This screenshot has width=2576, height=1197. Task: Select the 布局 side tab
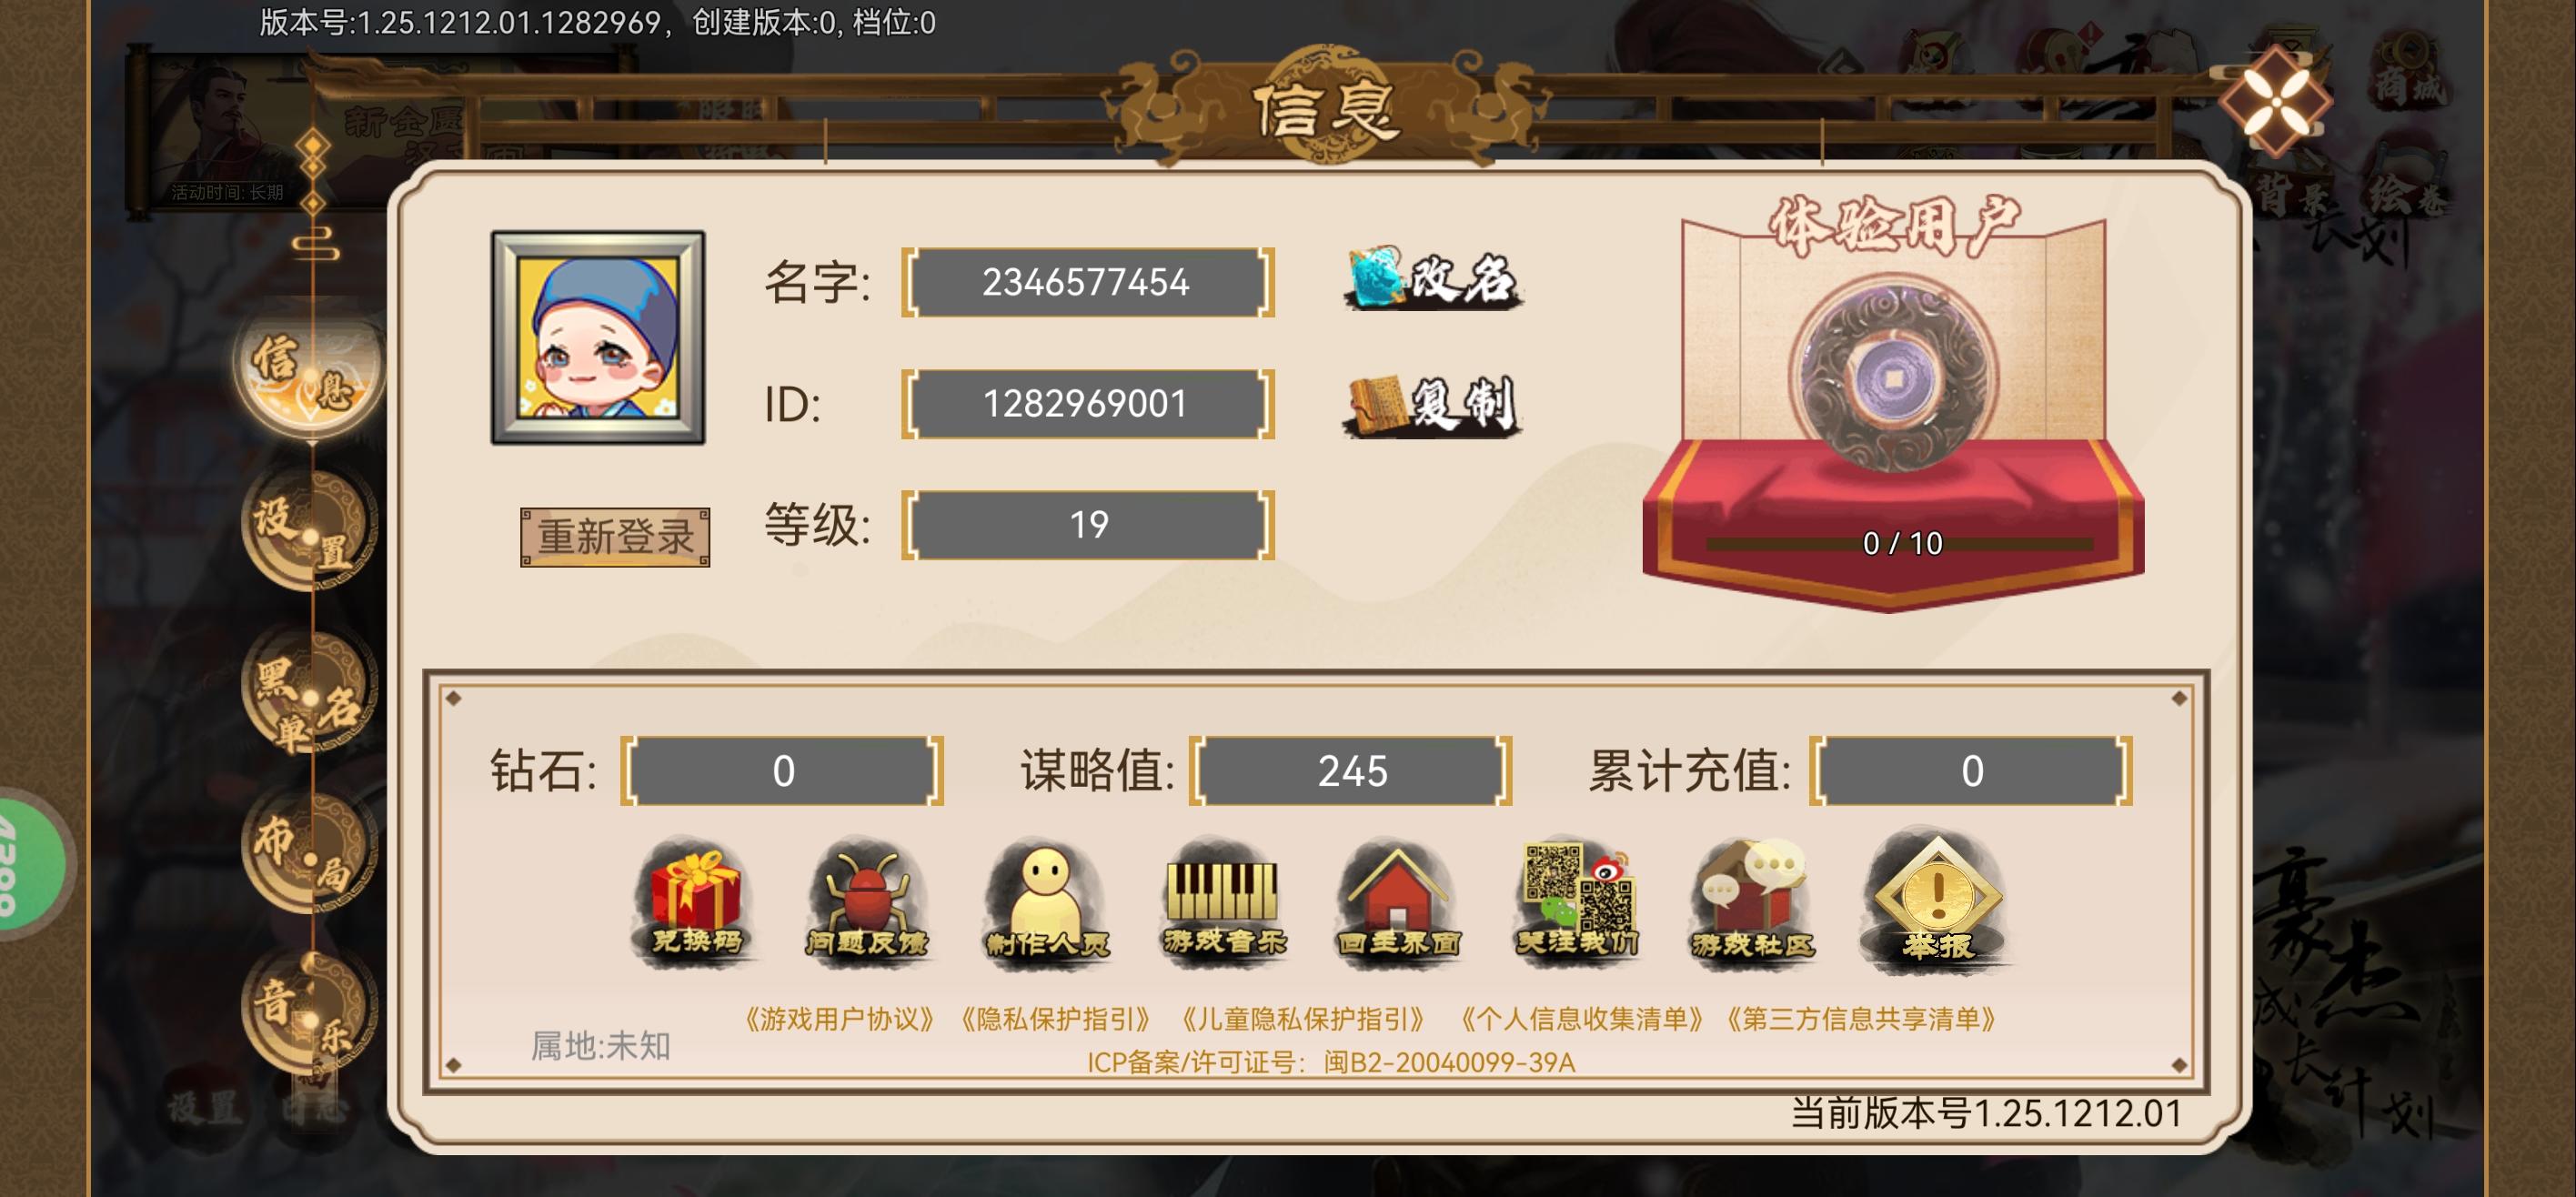point(309,855)
